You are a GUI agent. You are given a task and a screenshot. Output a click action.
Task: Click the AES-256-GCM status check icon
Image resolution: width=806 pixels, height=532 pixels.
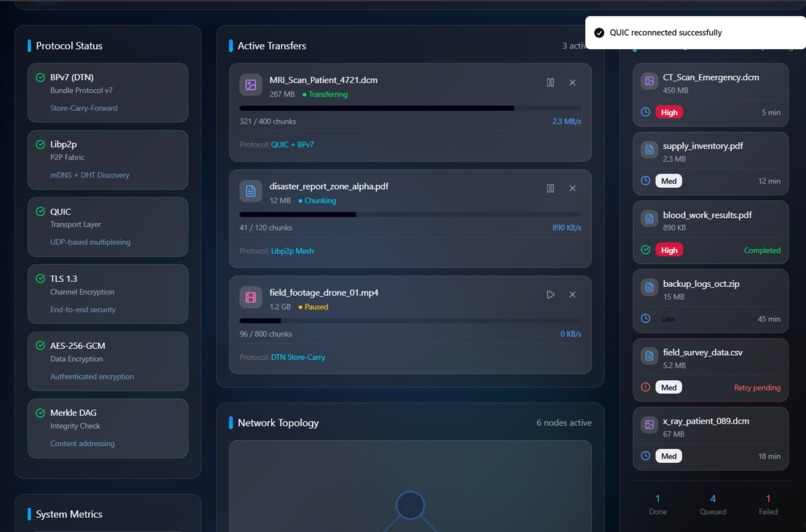click(40, 345)
